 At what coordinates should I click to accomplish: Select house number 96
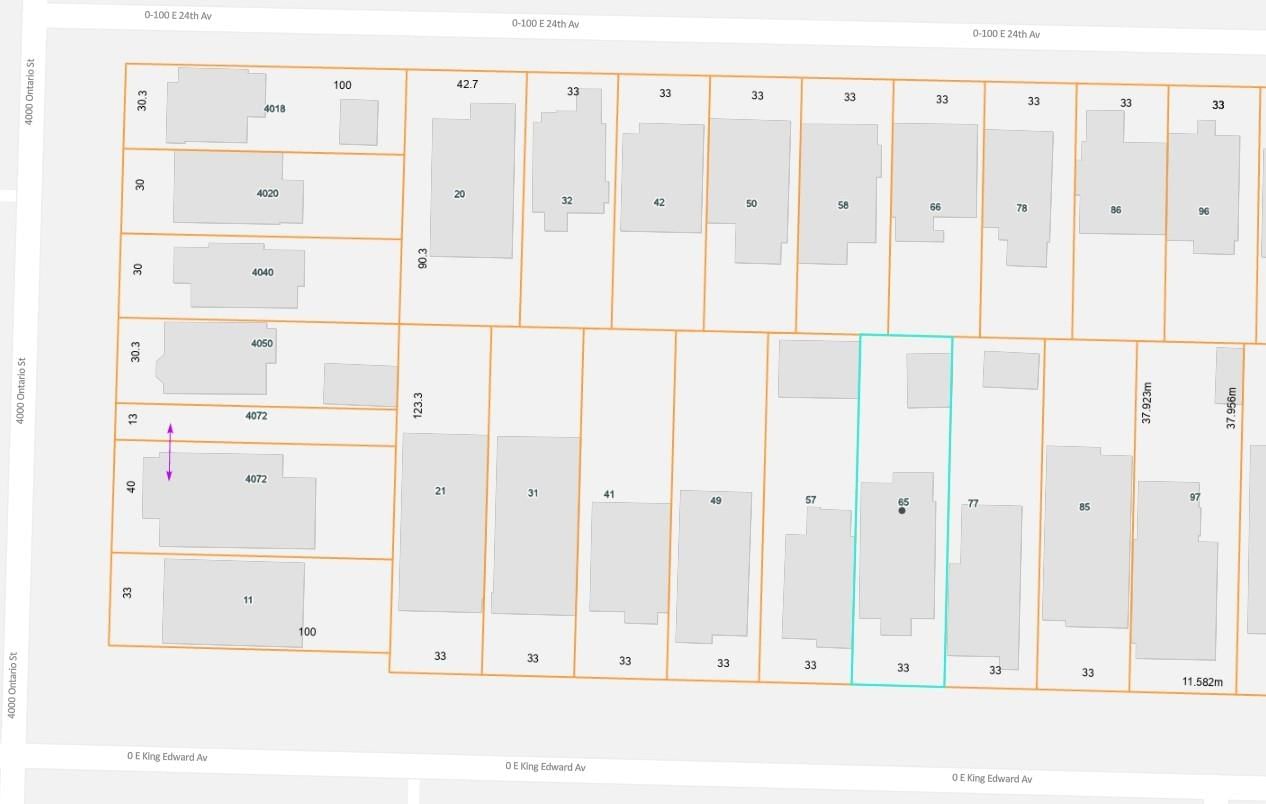click(1204, 211)
